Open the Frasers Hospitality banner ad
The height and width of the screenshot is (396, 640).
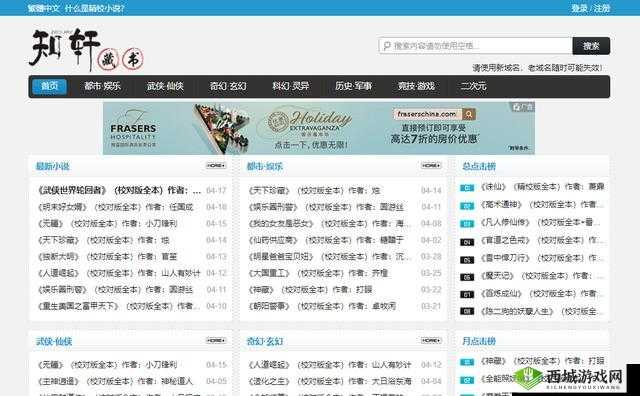[319, 128]
